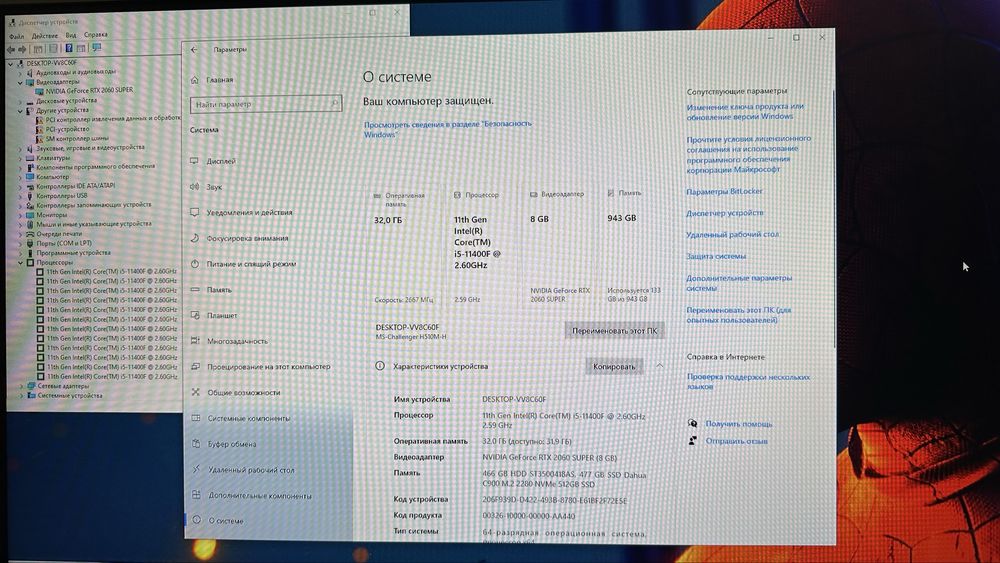Open Вид menu in Device Manager
This screenshot has width=1000, height=563.
71,35
